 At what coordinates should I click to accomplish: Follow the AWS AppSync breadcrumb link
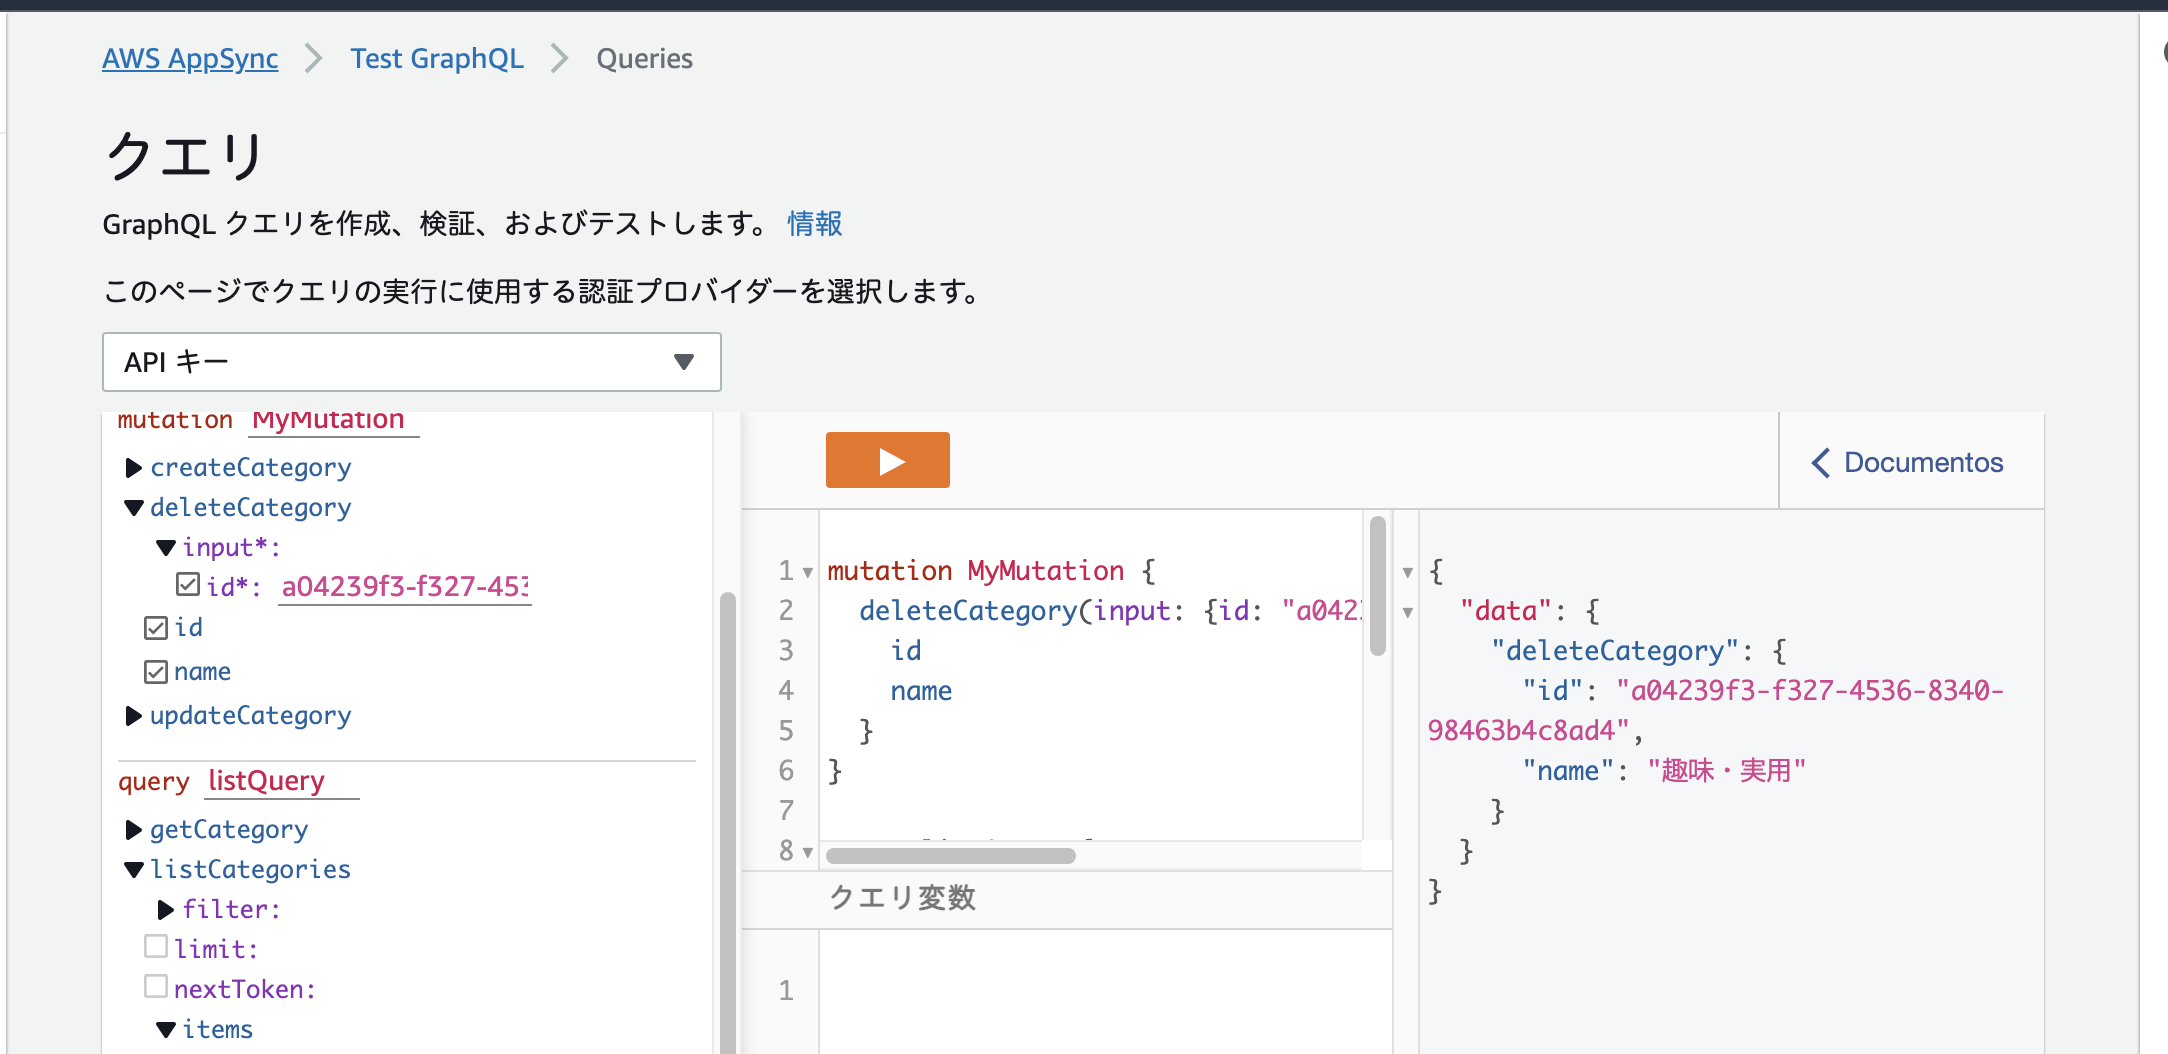pos(190,59)
